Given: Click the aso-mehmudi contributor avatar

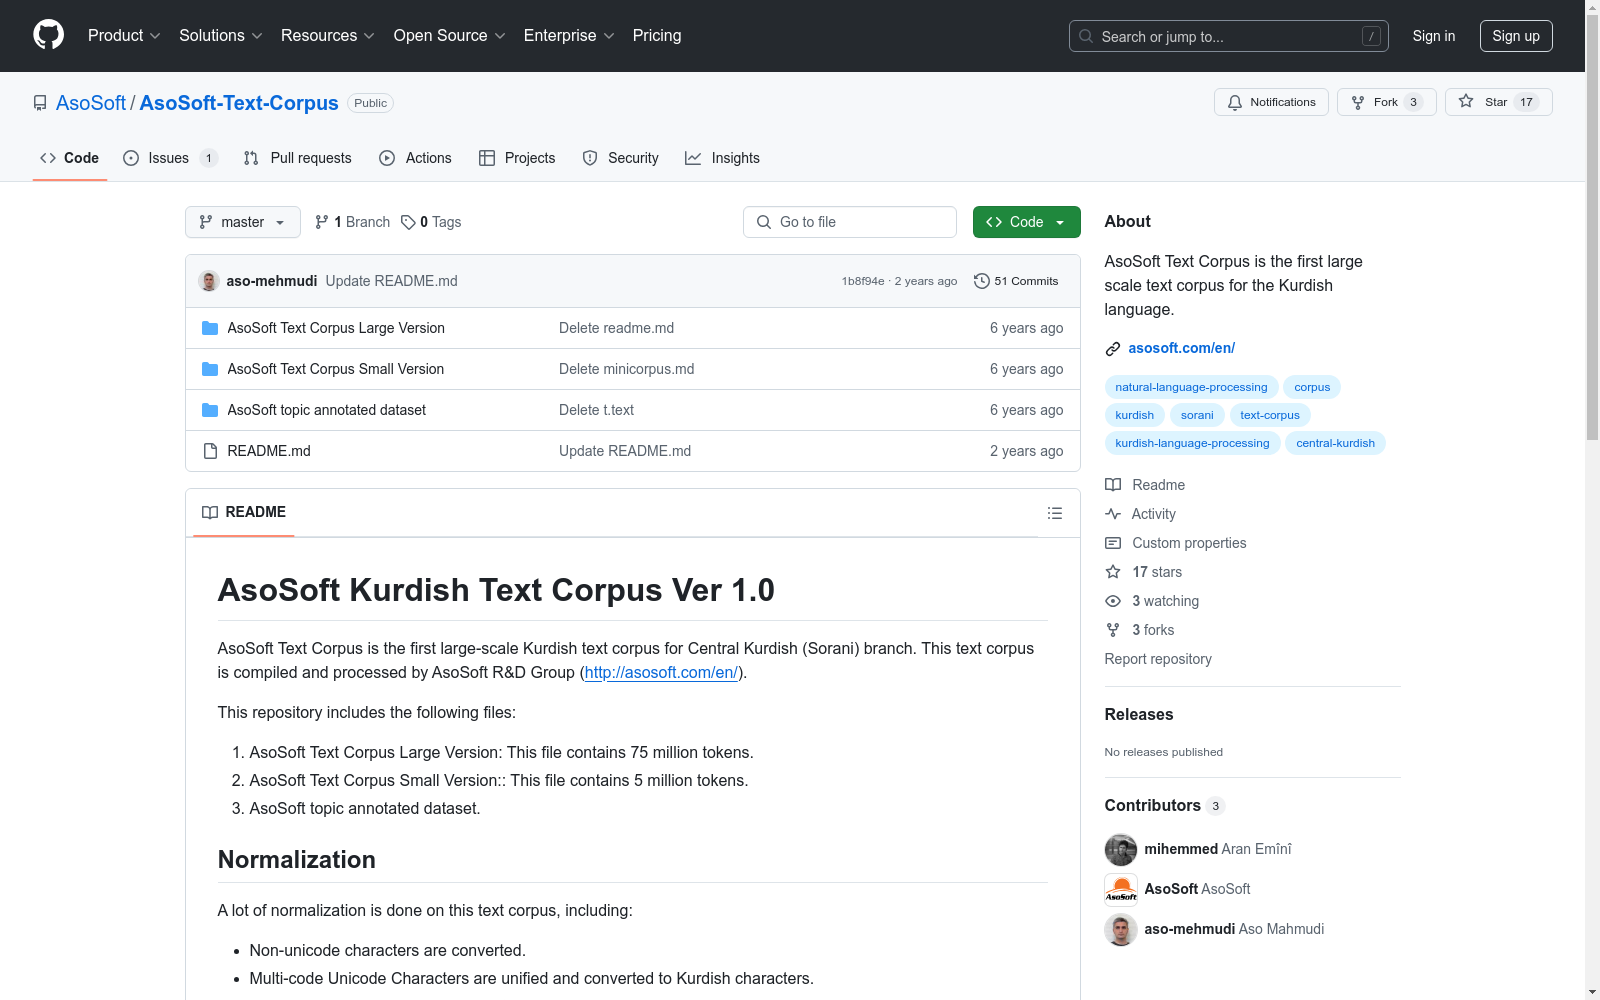Looking at the screenshot, I should (1121, 929).
